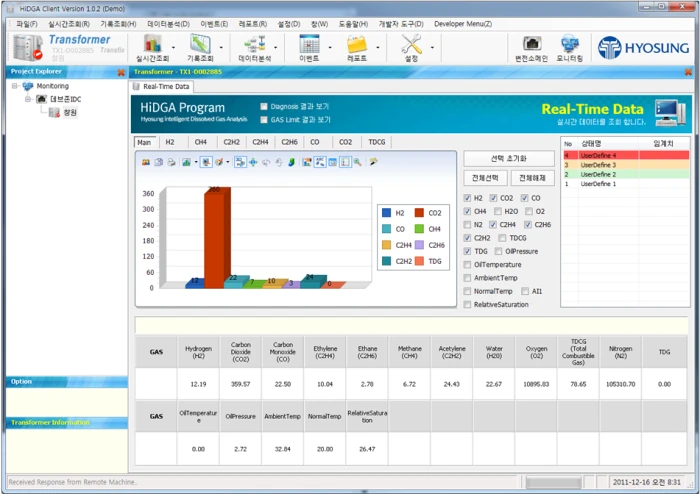Toggle the ABC point labels icon
Screen dimensions: 700x494
click(x=320, y=162)
